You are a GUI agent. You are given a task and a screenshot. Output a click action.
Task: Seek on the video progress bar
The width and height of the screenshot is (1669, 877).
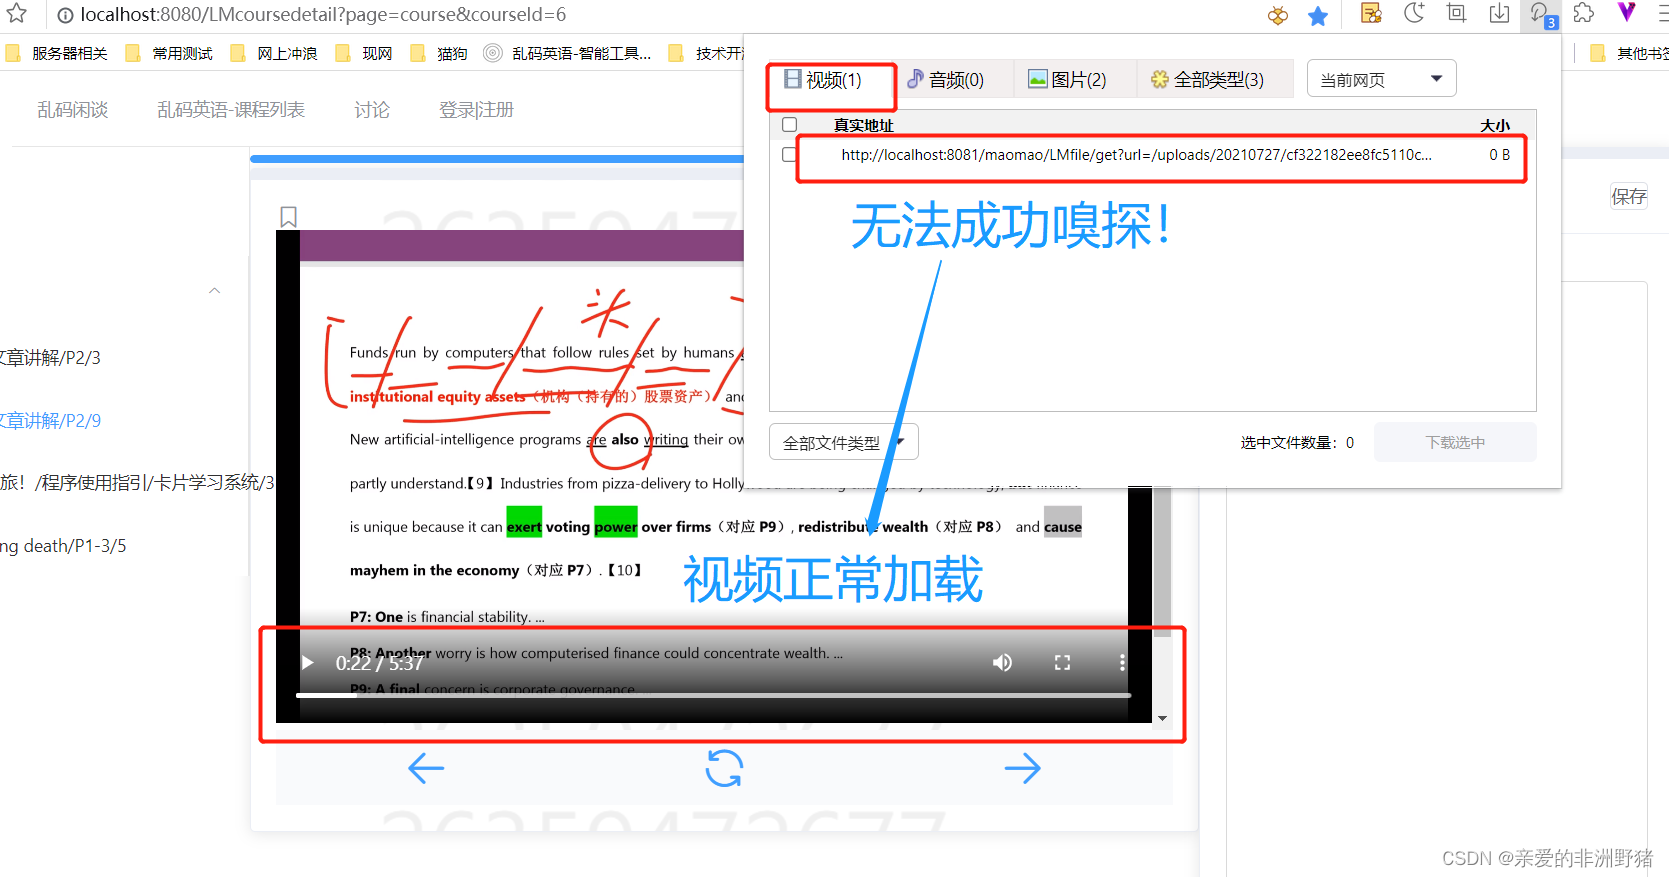tap(713, 695)
